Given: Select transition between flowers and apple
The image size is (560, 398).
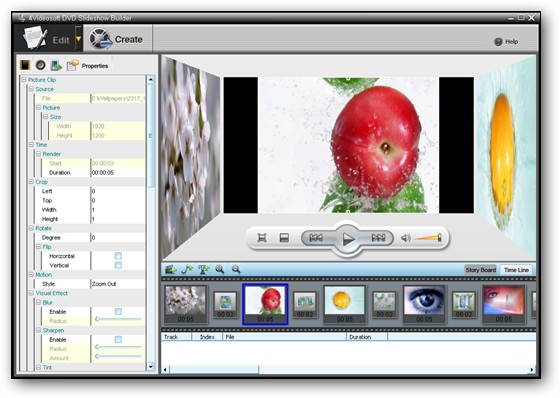Looking at the screenshot, I should tap(225, 305).
